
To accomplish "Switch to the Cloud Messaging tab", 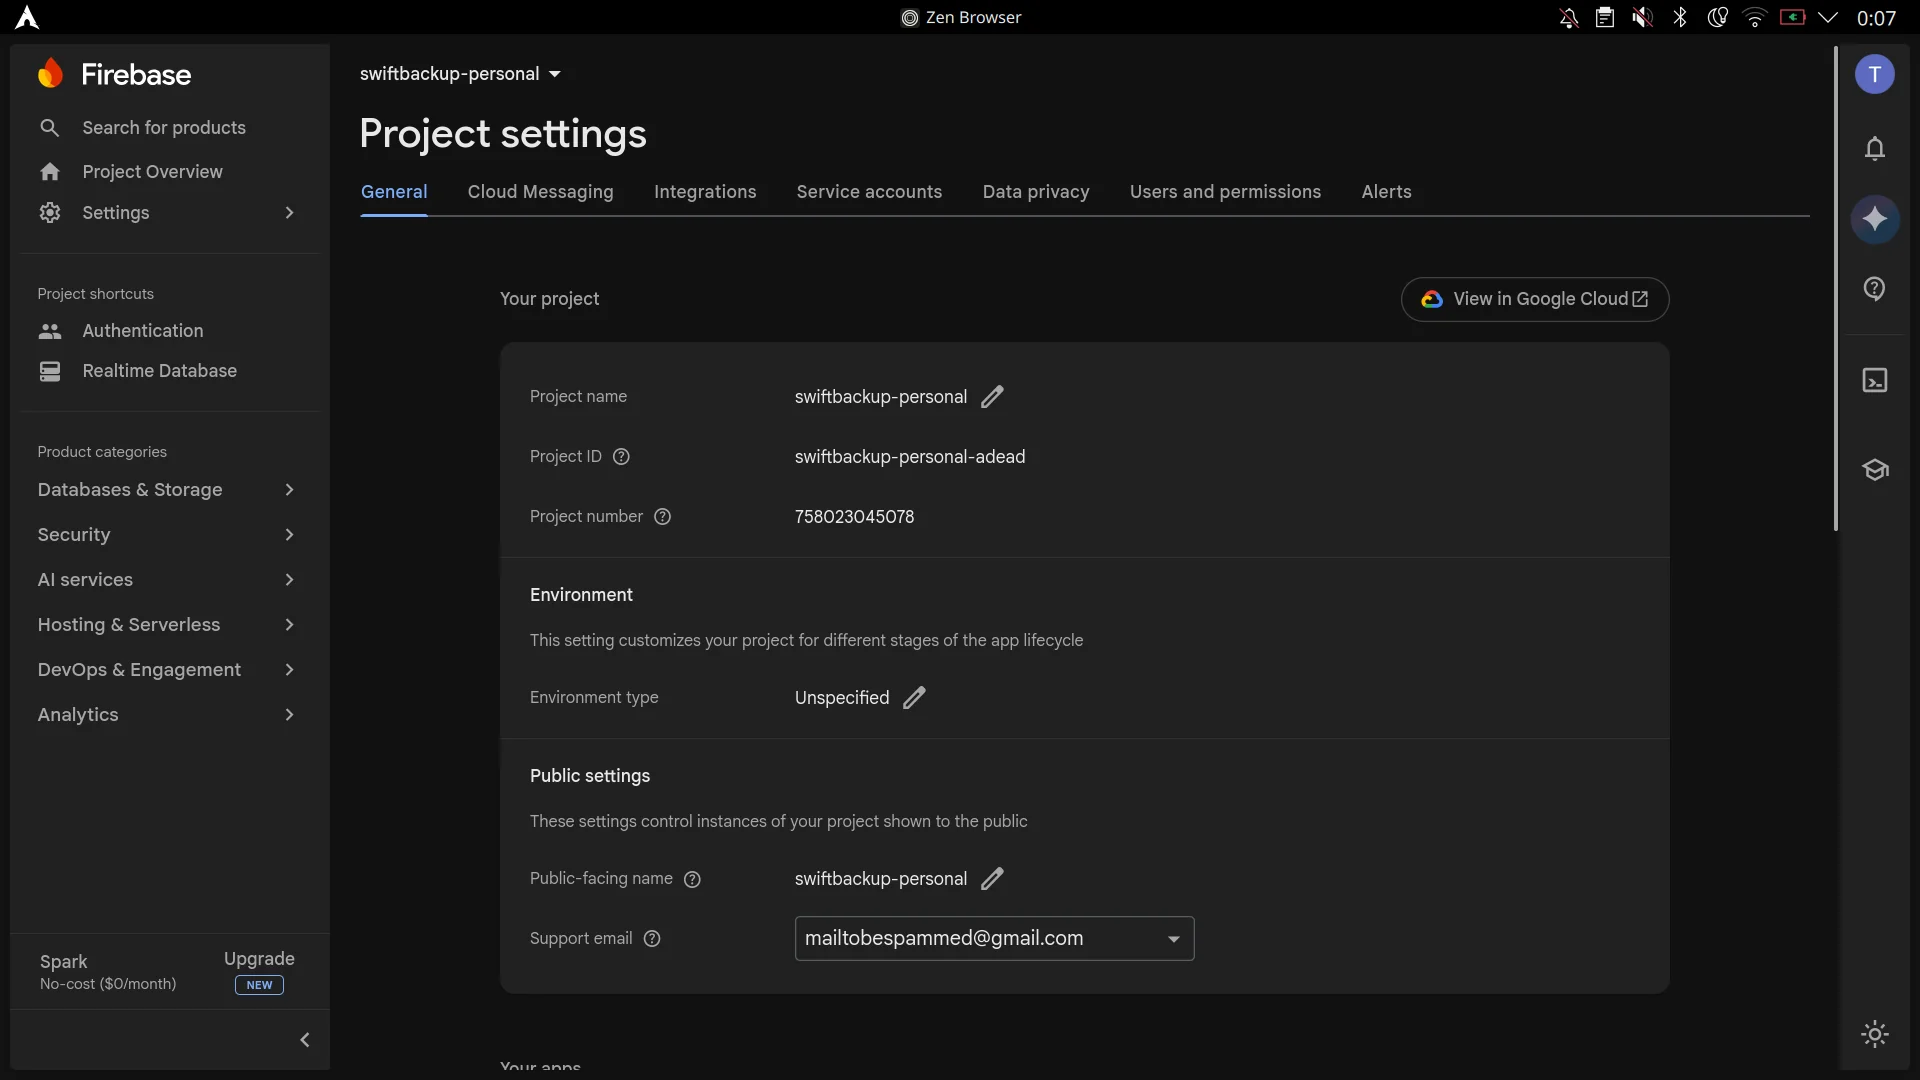I will click(541, 192).
